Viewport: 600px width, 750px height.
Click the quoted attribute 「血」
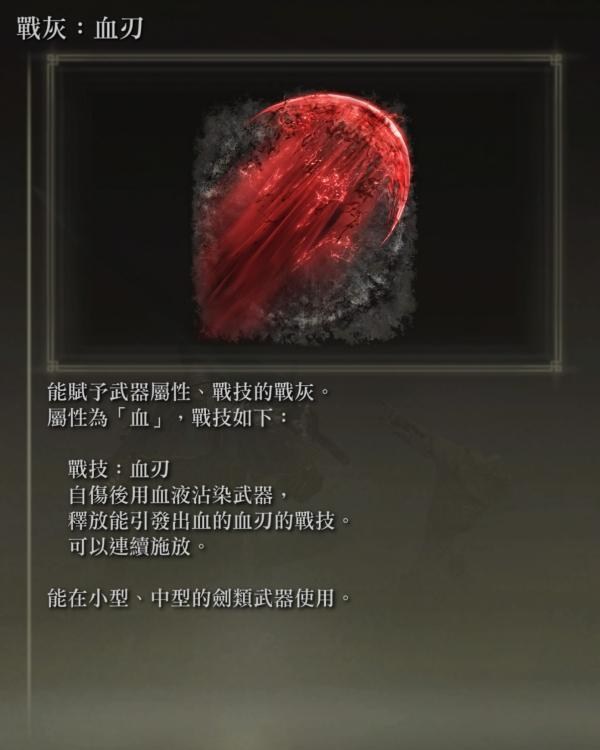(140, 418)
